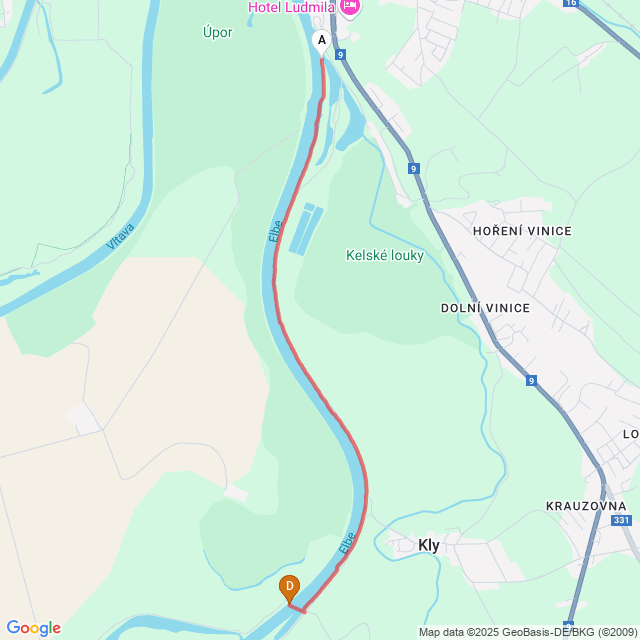This screenshot has height=640, width=640.
Task: Click the orange marker labeled D
Action: click(x=289, y=589)
